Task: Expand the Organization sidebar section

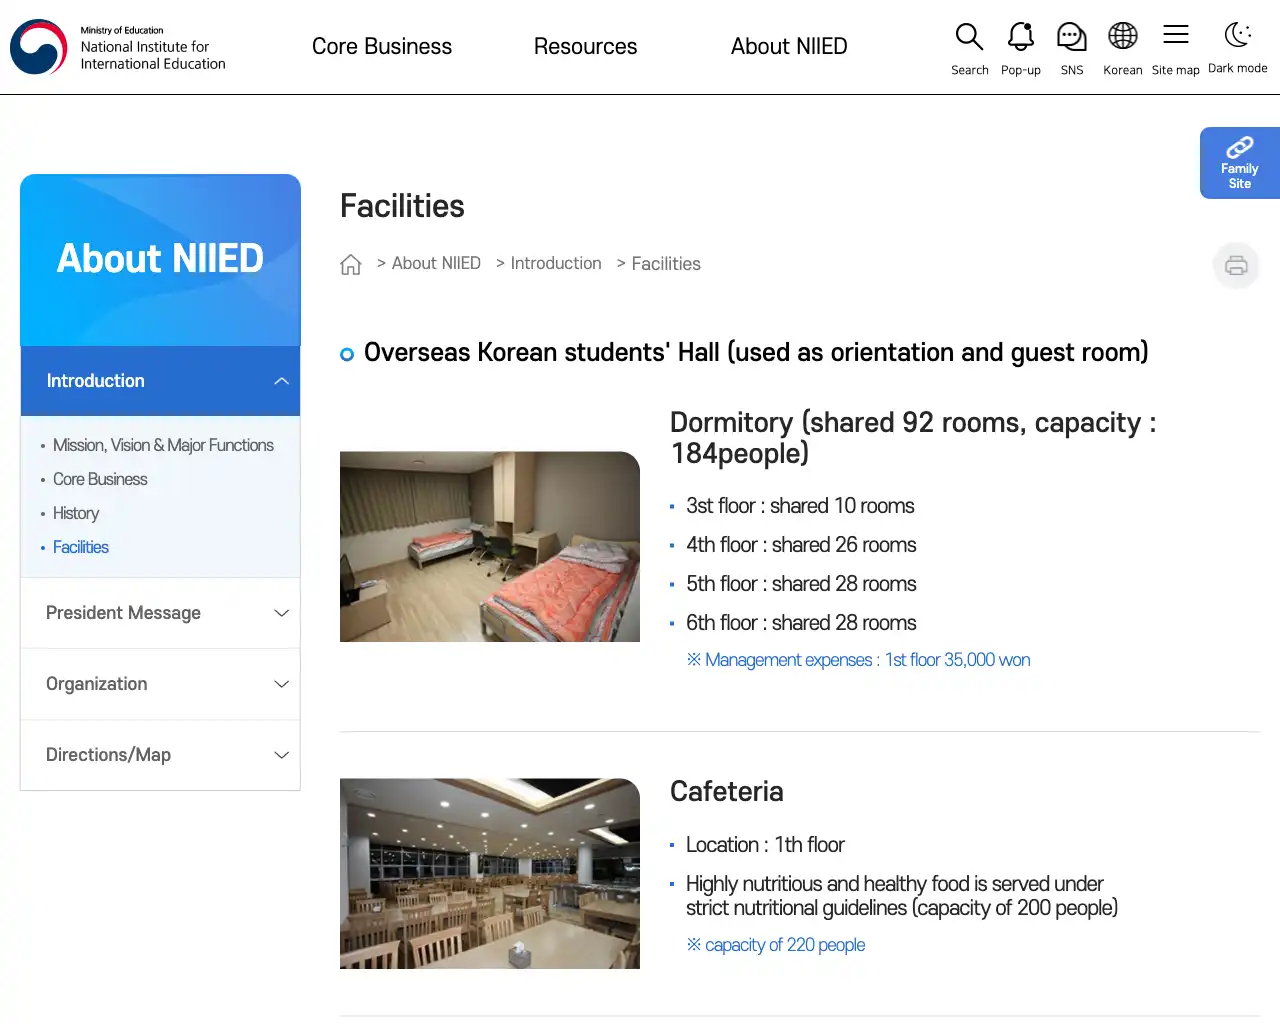Action: [160, 684]
